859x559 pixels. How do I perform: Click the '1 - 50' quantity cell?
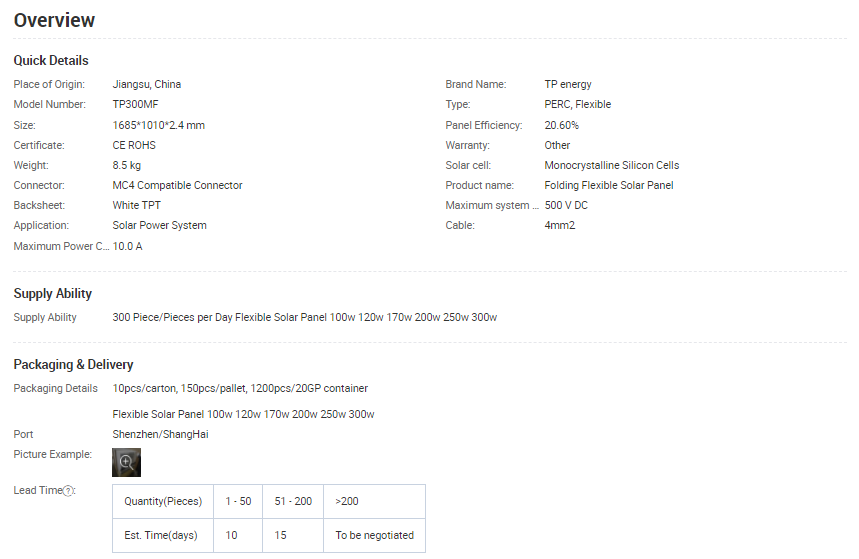pyautogui.click(x=238, y=501)
